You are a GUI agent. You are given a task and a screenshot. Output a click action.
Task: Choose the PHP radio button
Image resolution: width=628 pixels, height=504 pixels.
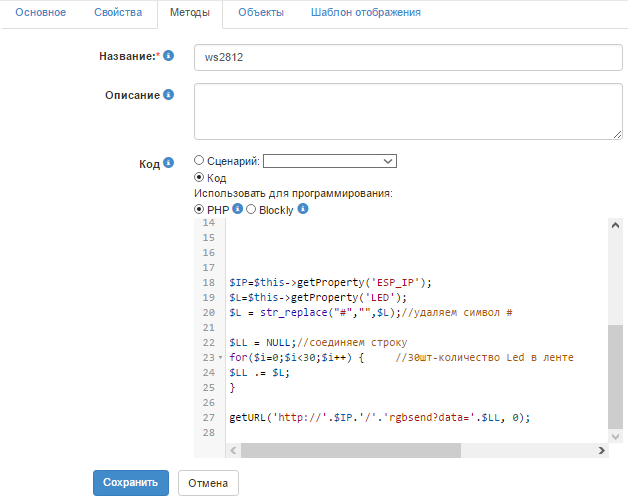coord(199,209)
